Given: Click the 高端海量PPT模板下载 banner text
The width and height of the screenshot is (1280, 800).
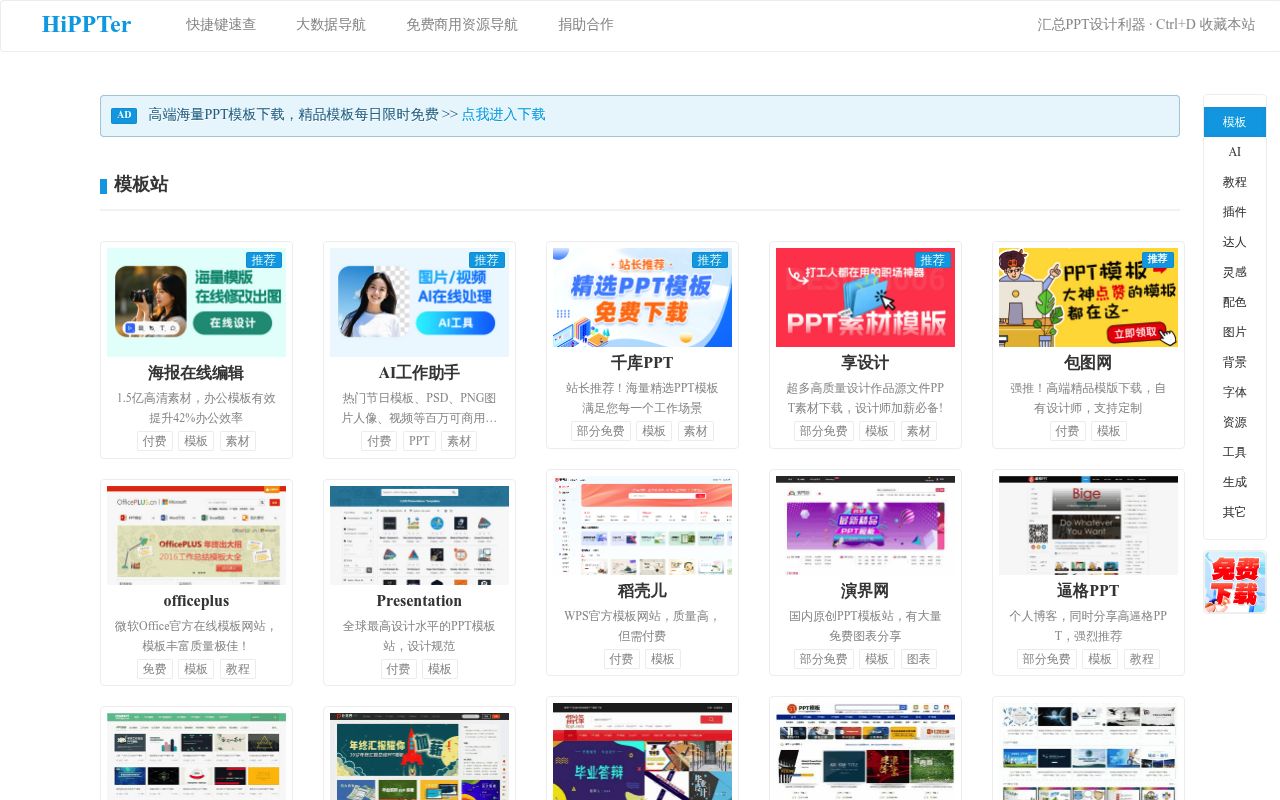Looking at the screenshot, I should [293, 115].
